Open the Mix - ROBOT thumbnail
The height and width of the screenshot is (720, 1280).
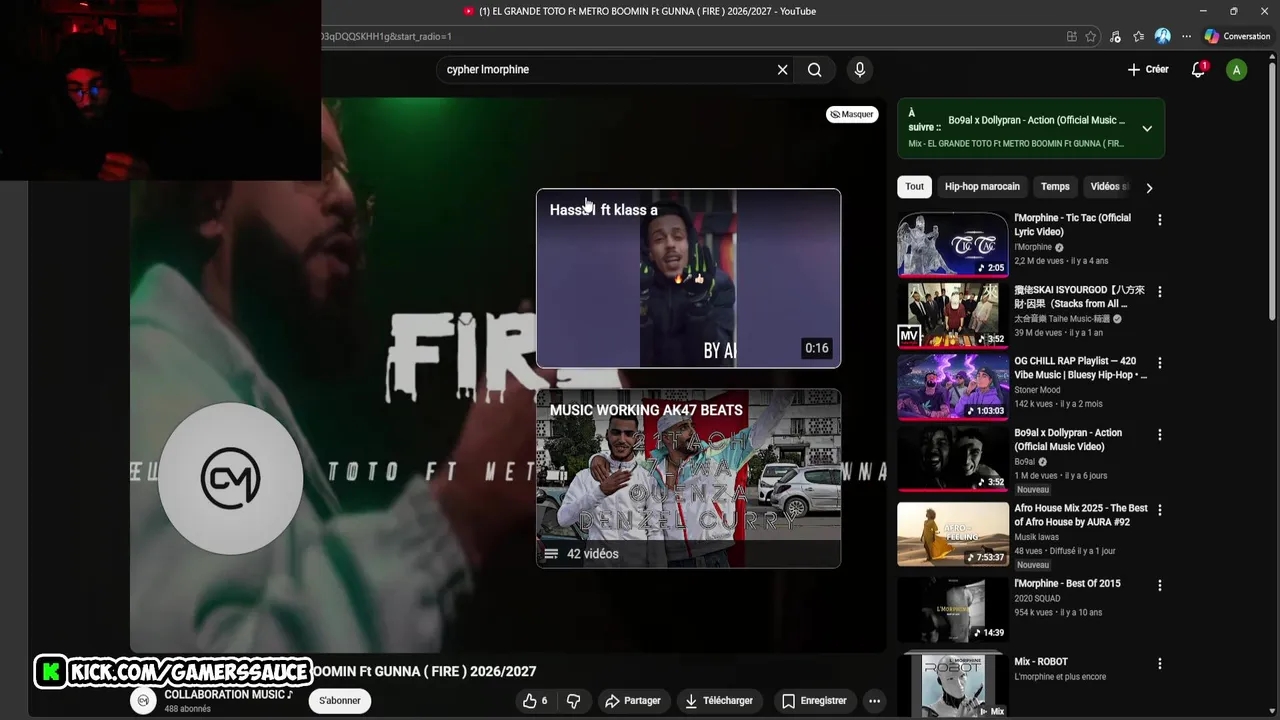click(953, 686)
